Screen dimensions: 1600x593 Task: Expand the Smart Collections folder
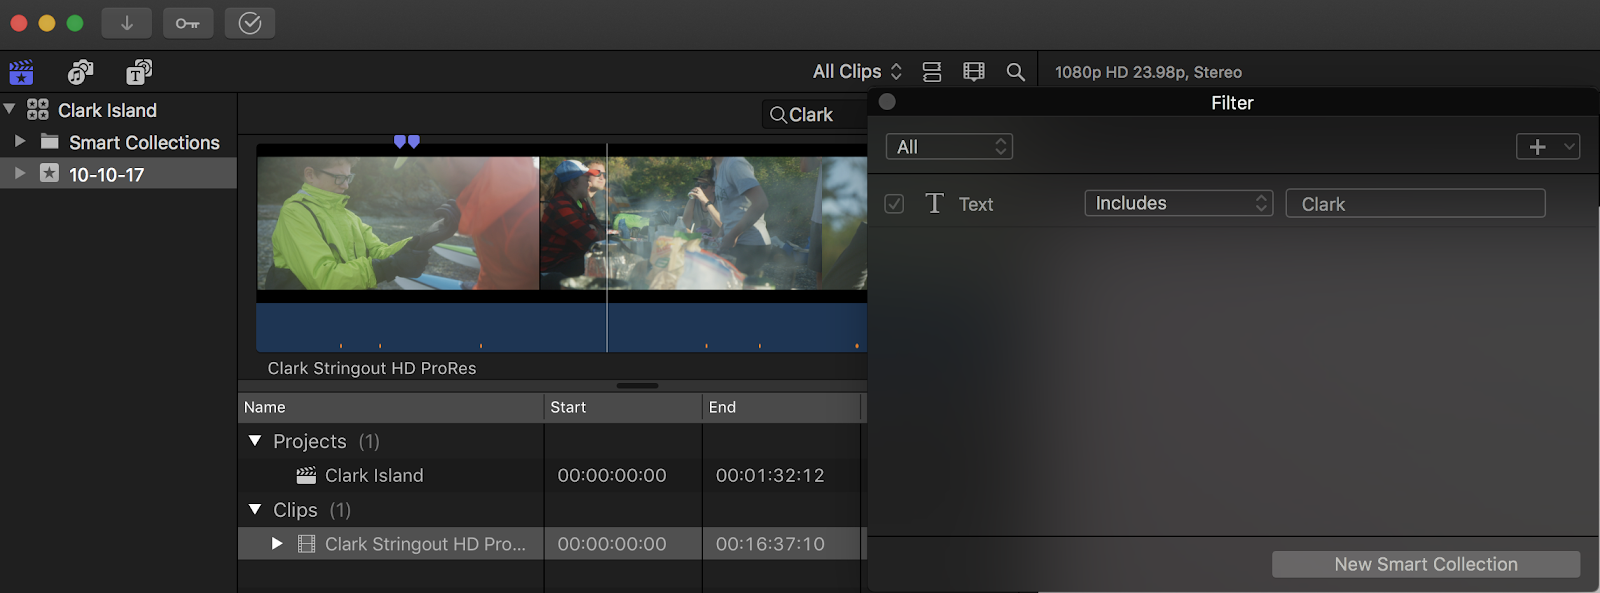click(x=20, y=142)
